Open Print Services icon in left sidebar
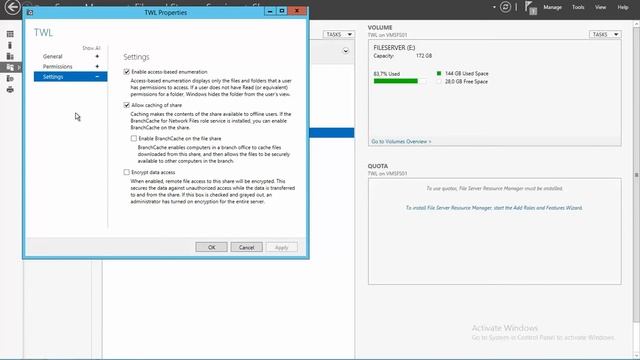The height and width of the screenshot is (360, 640). point(10,89)
